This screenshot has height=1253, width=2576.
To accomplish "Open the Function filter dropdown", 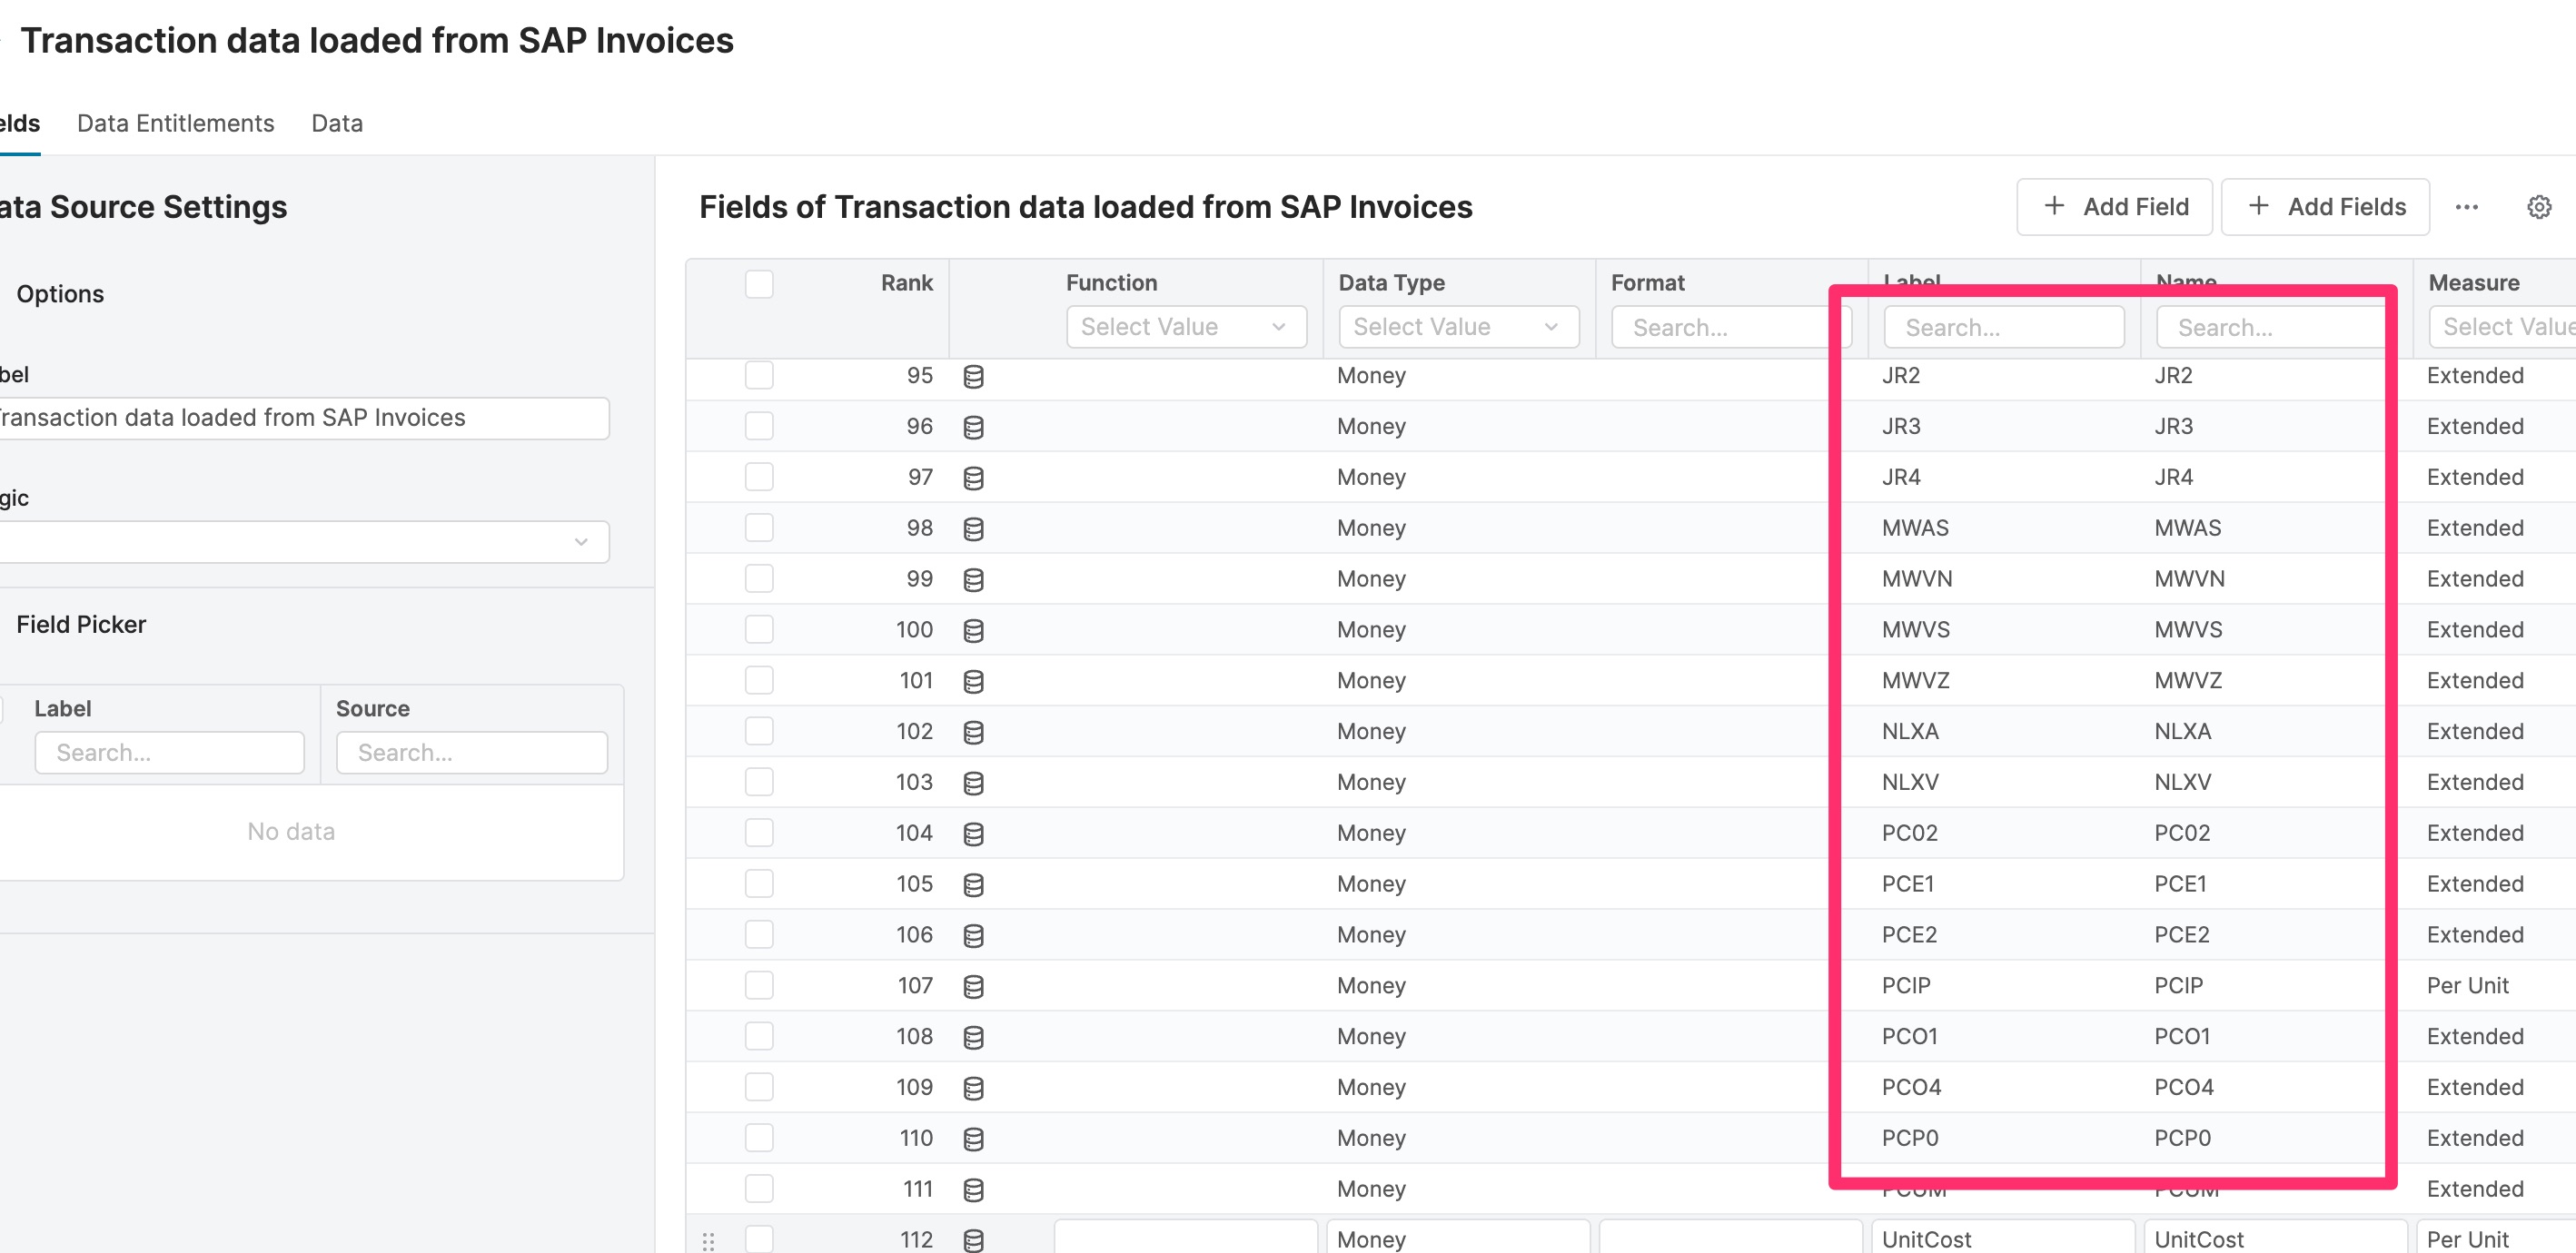I will [x=1185, y=327].
